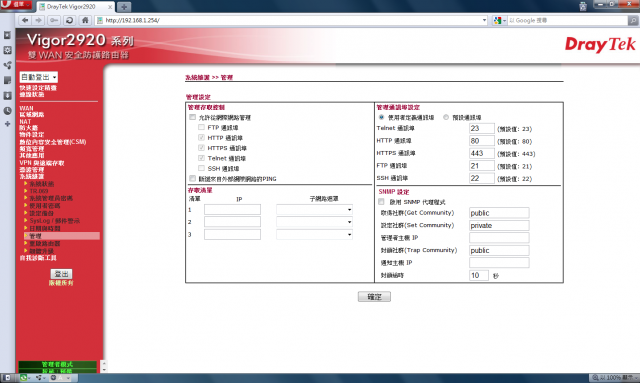Toggle the HTTPS port checkbox
This screenshot has width=640, height=383.
[201, 148]
